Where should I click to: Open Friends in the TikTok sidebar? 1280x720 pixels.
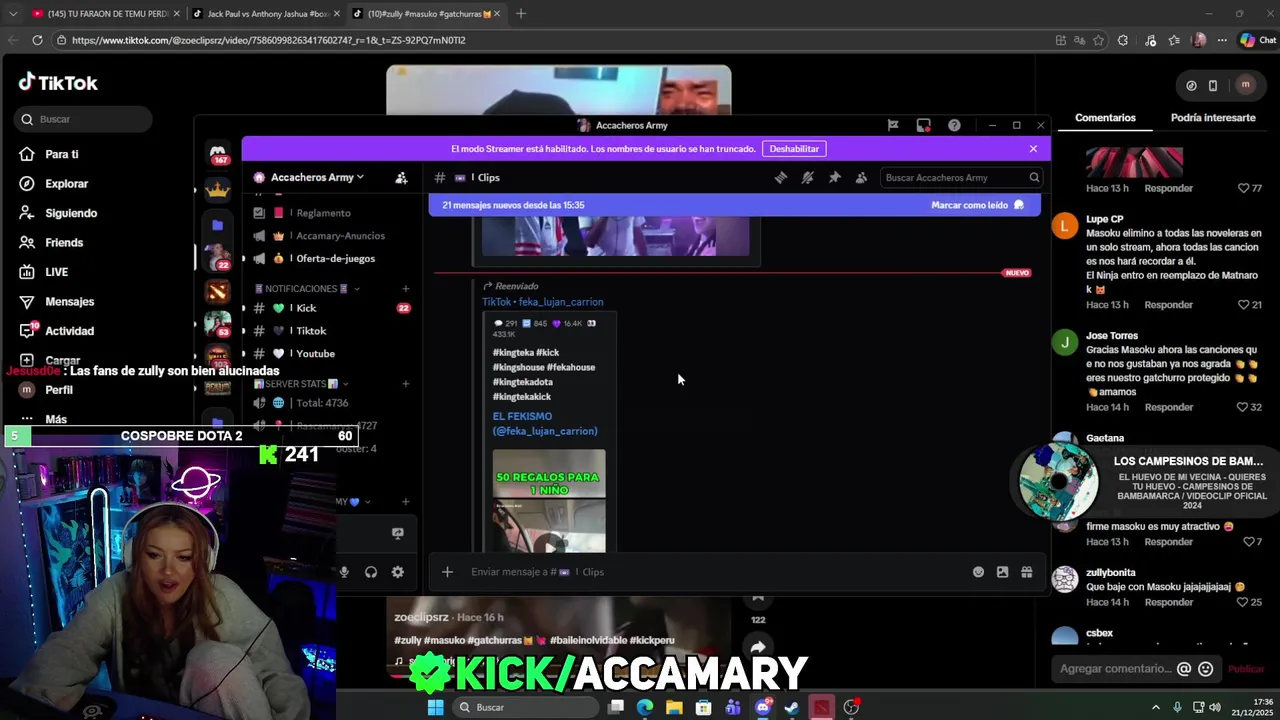click(x=64, y=243)
